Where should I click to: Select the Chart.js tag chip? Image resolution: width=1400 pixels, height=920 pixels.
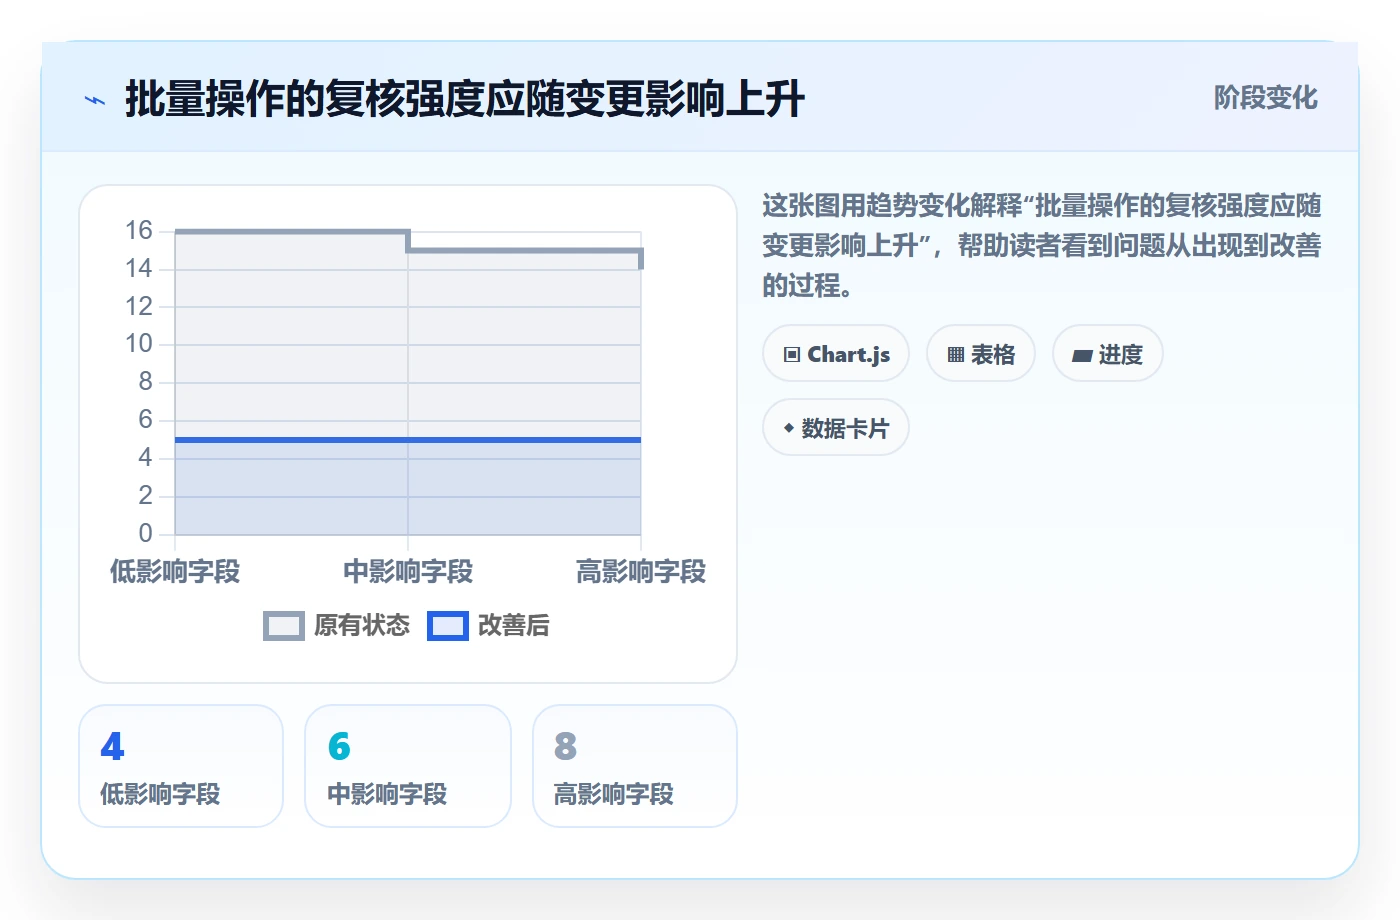[x=836, y=354]
